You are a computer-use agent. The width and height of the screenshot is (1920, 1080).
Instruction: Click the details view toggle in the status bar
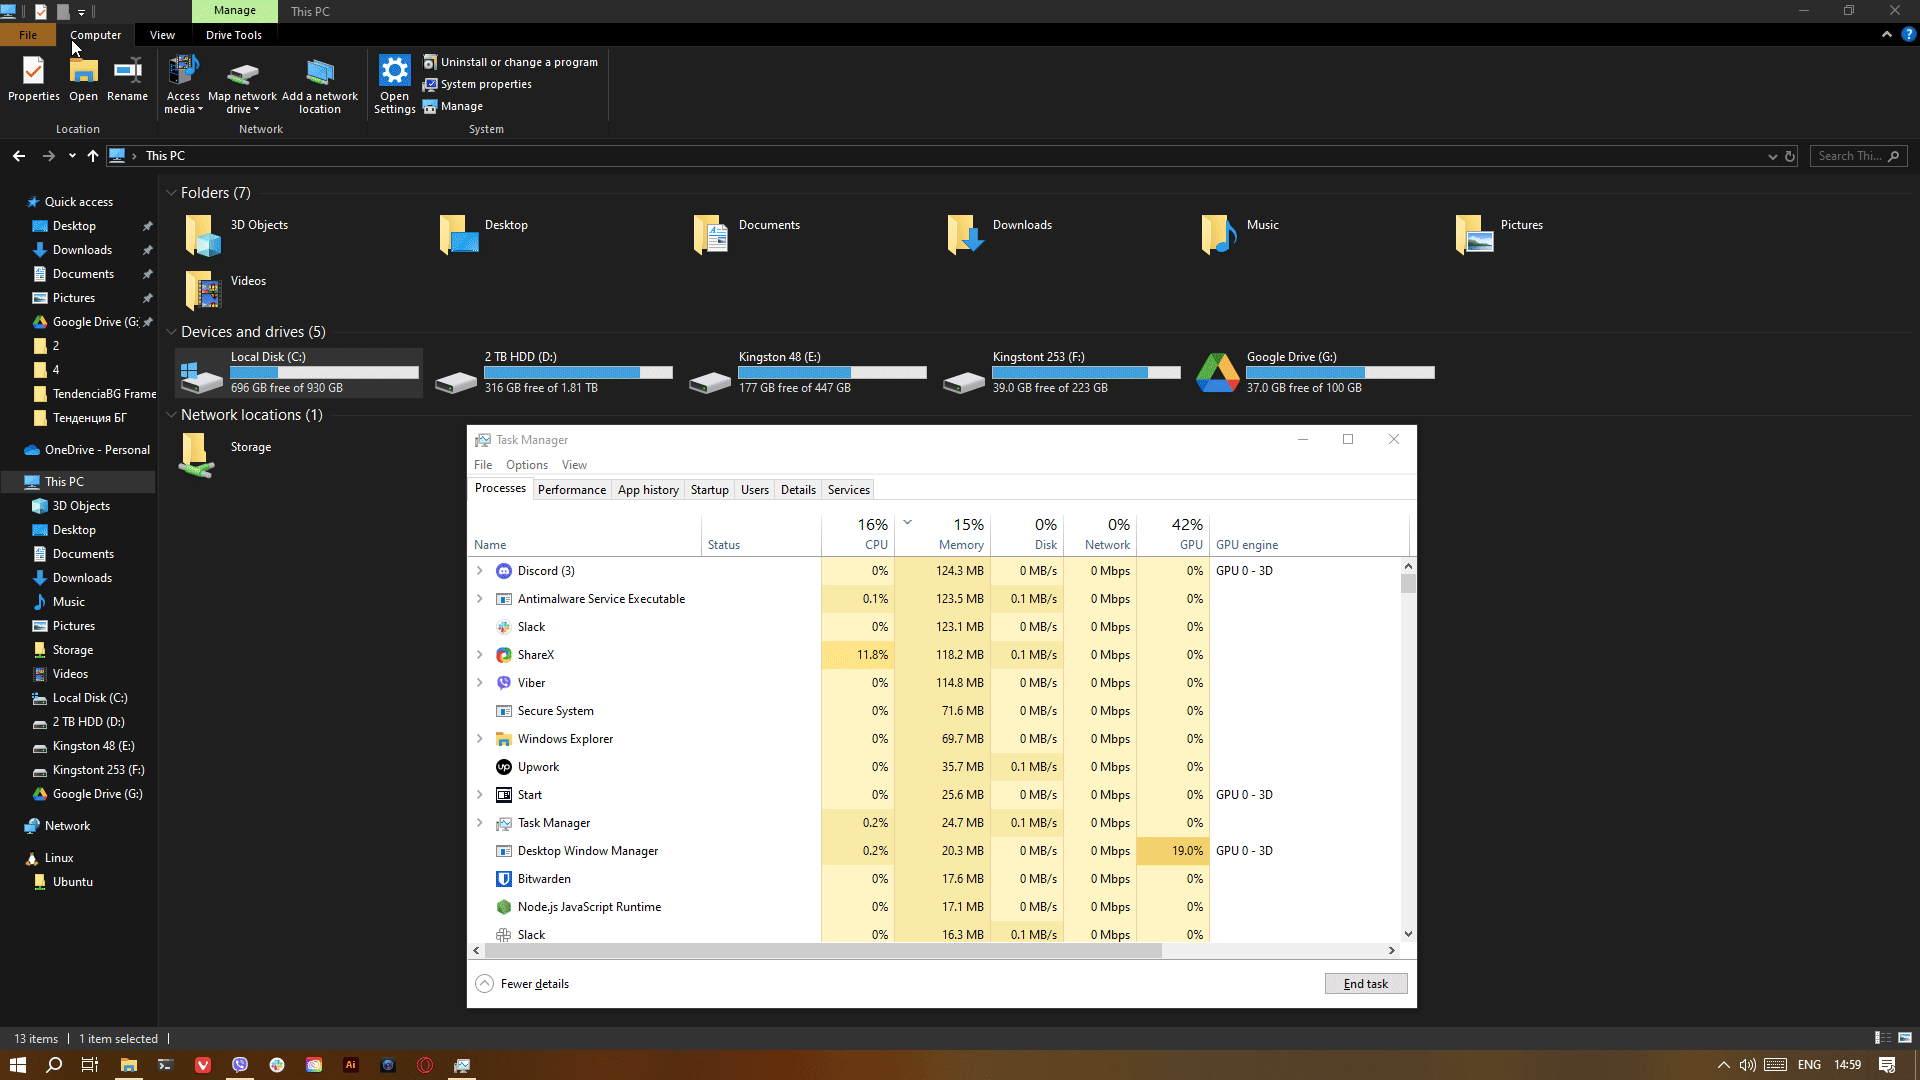(x=1882, y=1038)
